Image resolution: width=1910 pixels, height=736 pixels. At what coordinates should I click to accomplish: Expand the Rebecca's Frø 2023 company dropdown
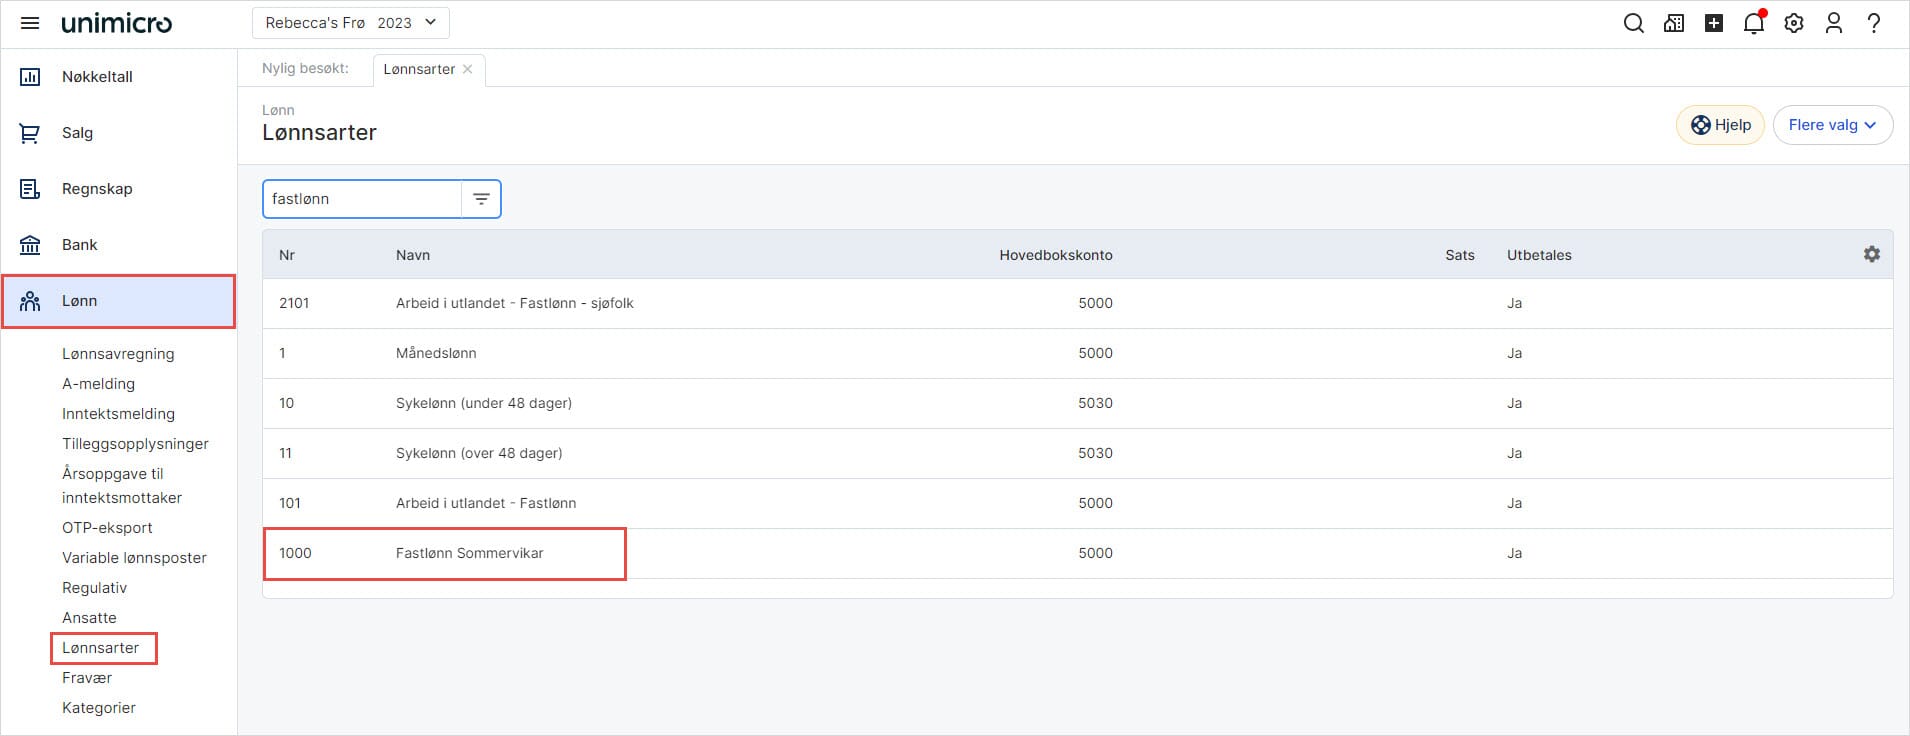coord(350,23)
